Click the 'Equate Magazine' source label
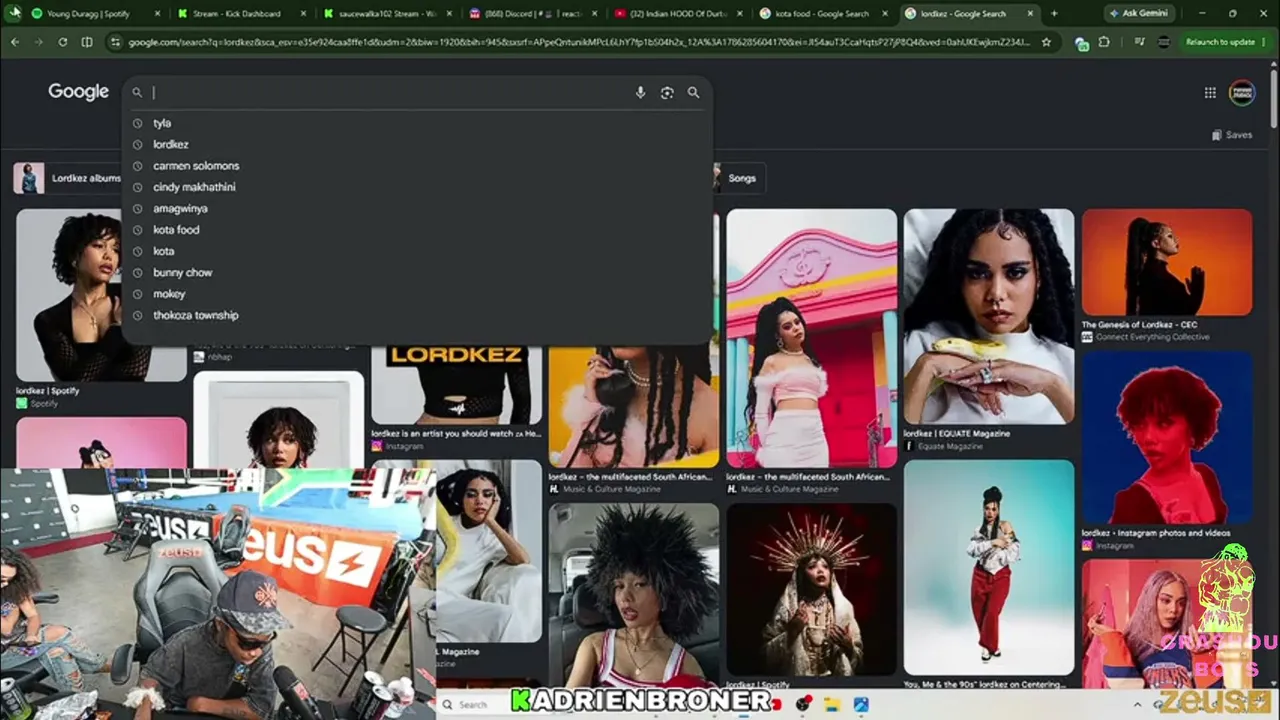The image size is (1280, 720). pos(950,446)
